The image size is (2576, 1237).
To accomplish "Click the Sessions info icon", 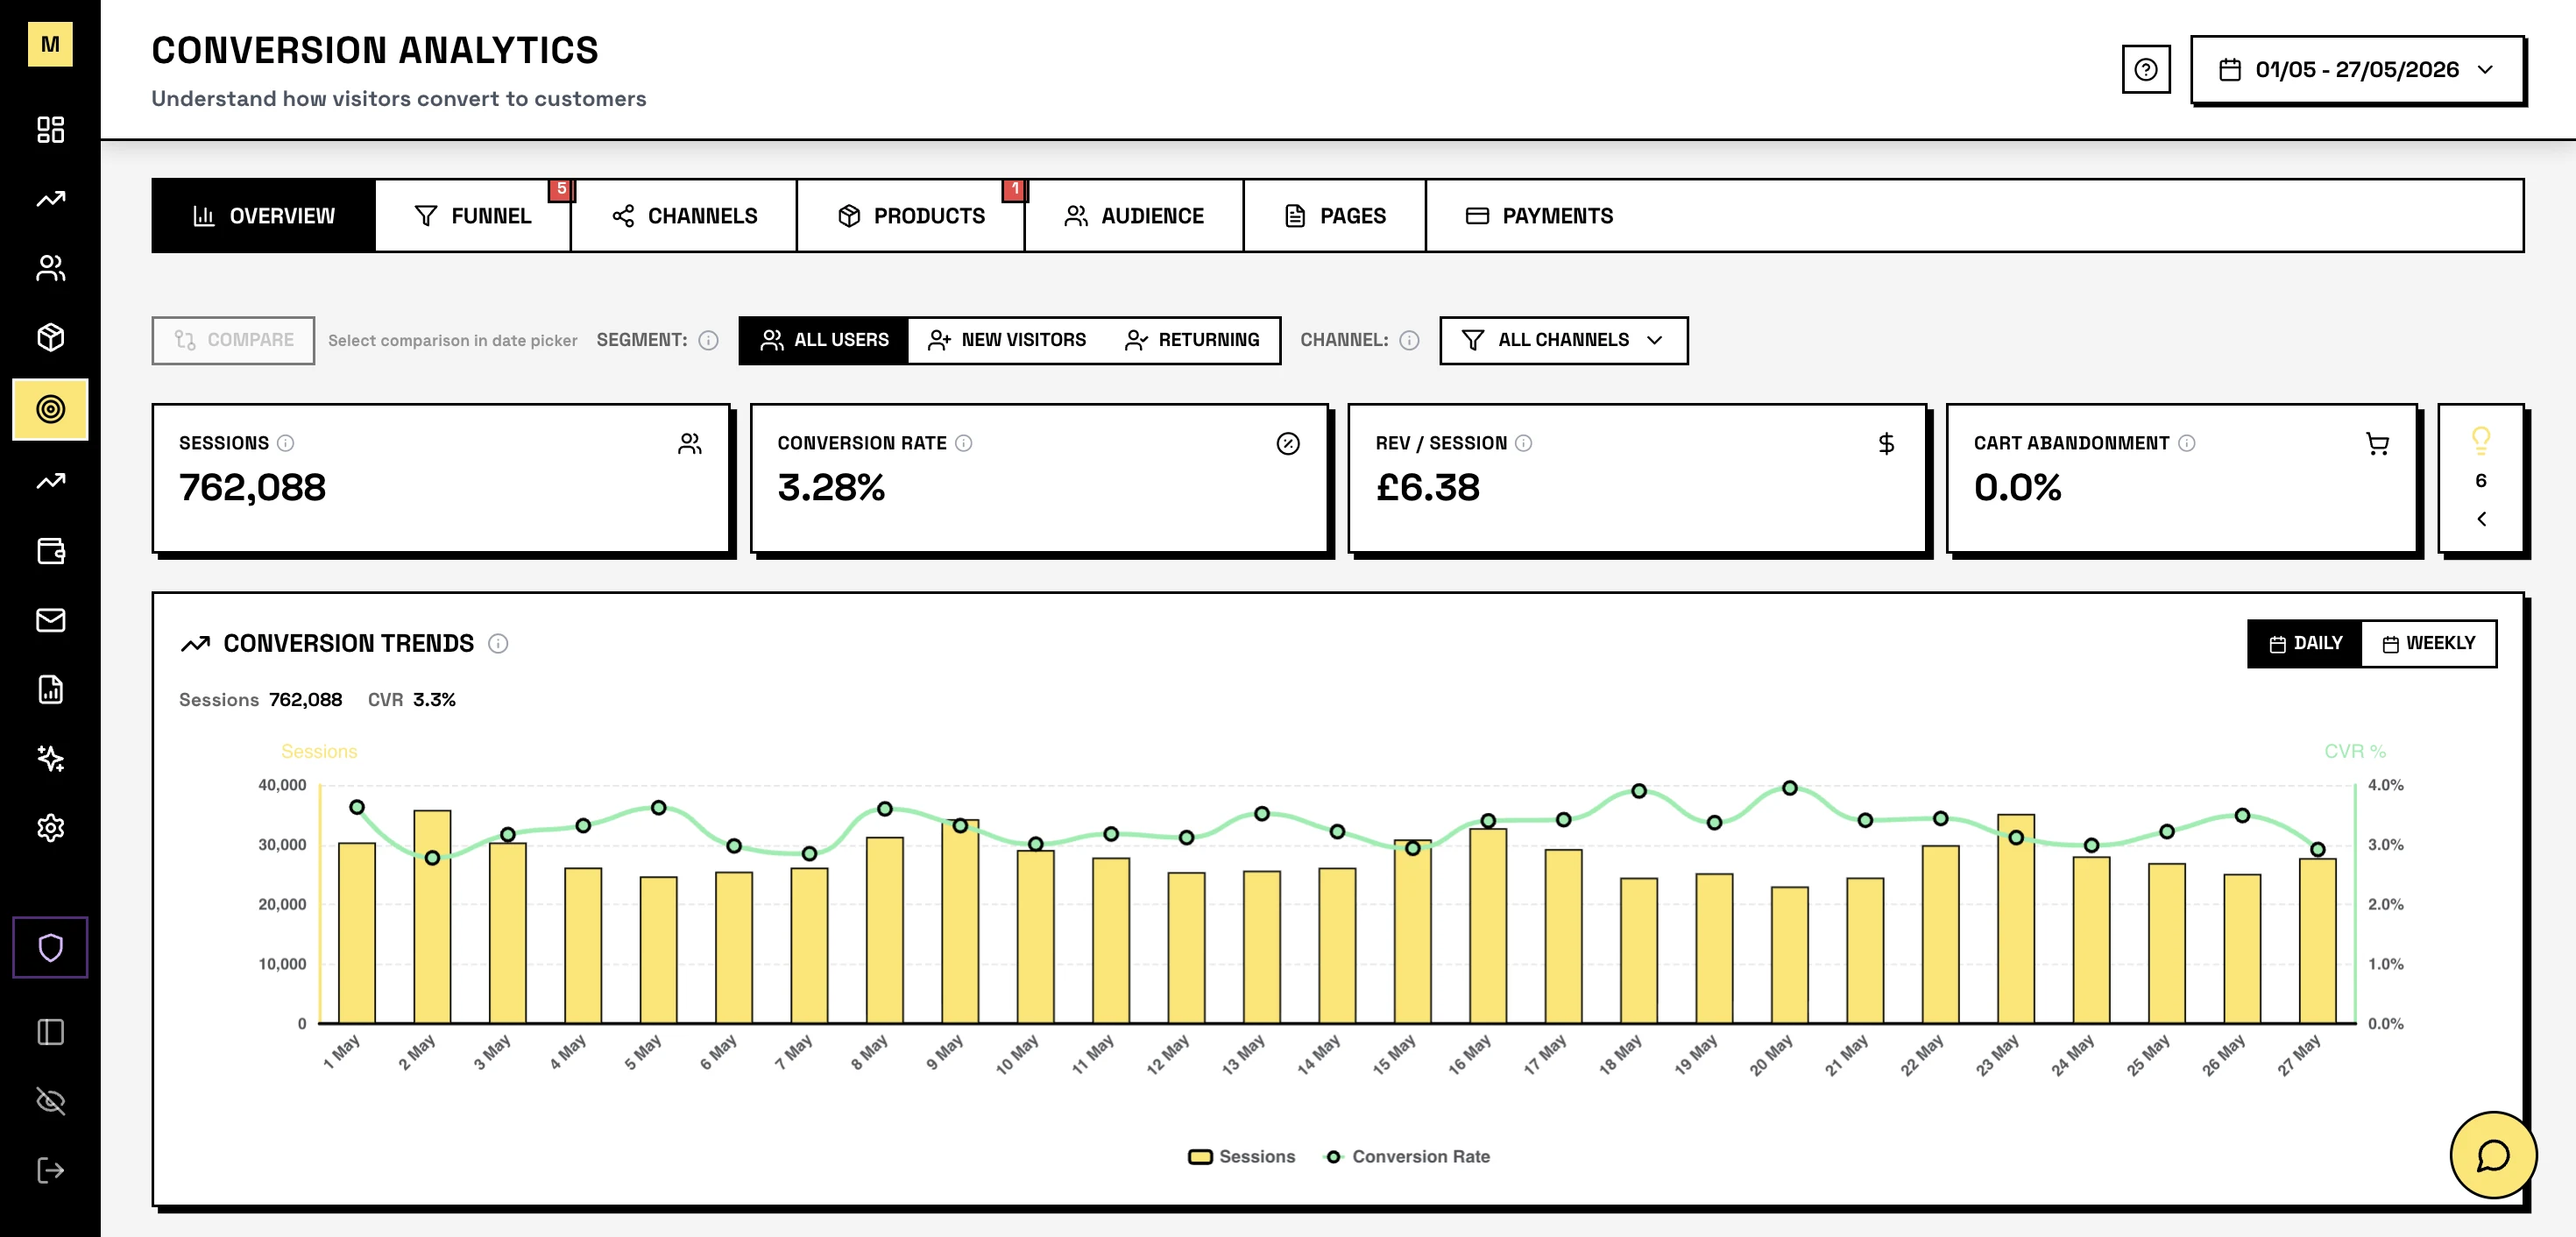I will 285,443.
